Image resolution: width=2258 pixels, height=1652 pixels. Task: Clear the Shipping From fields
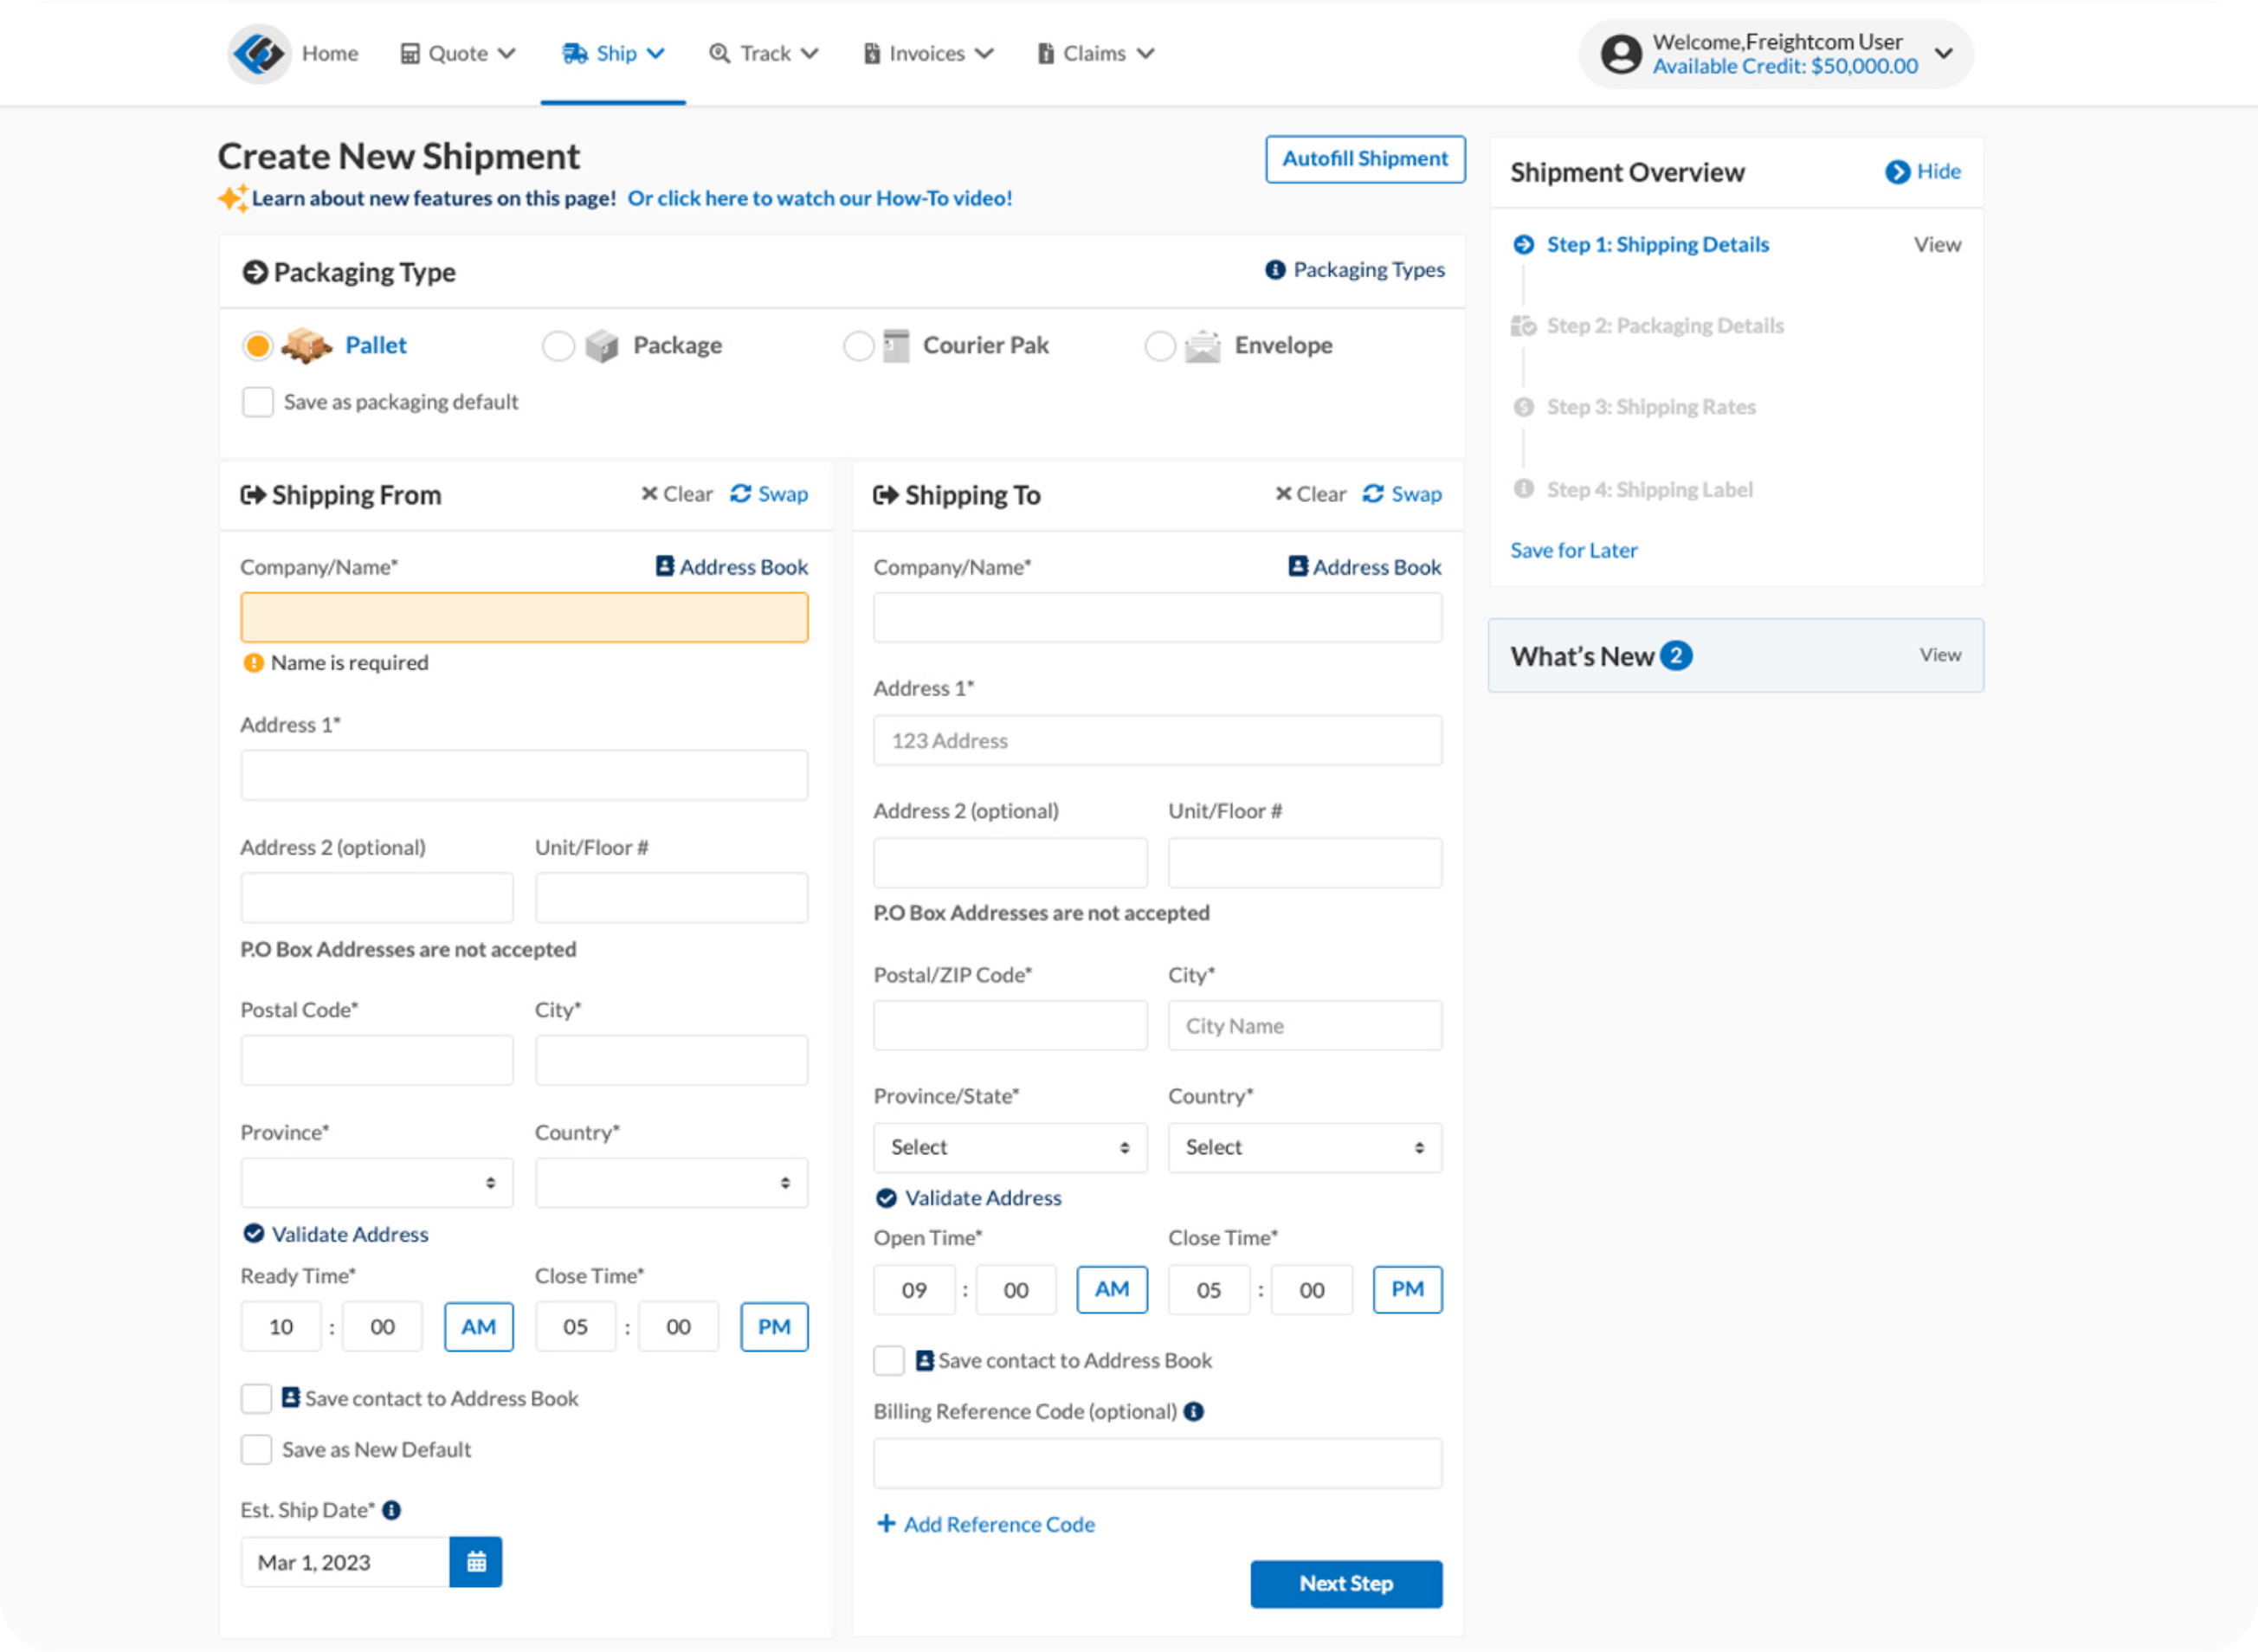[677, 493]
